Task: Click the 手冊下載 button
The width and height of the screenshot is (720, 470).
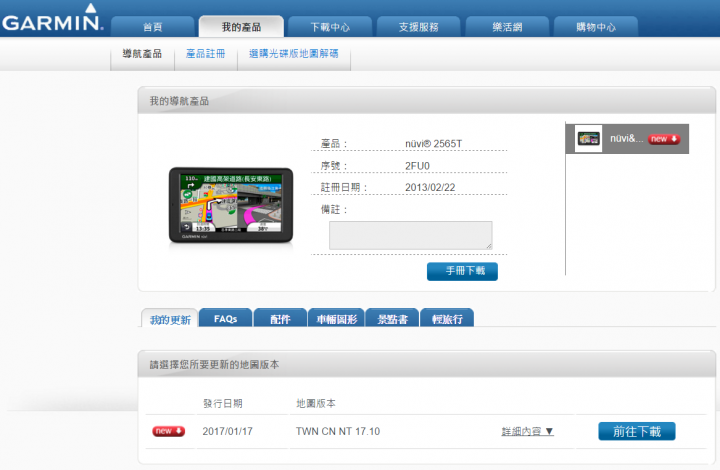Action: [x=462, y=271]
